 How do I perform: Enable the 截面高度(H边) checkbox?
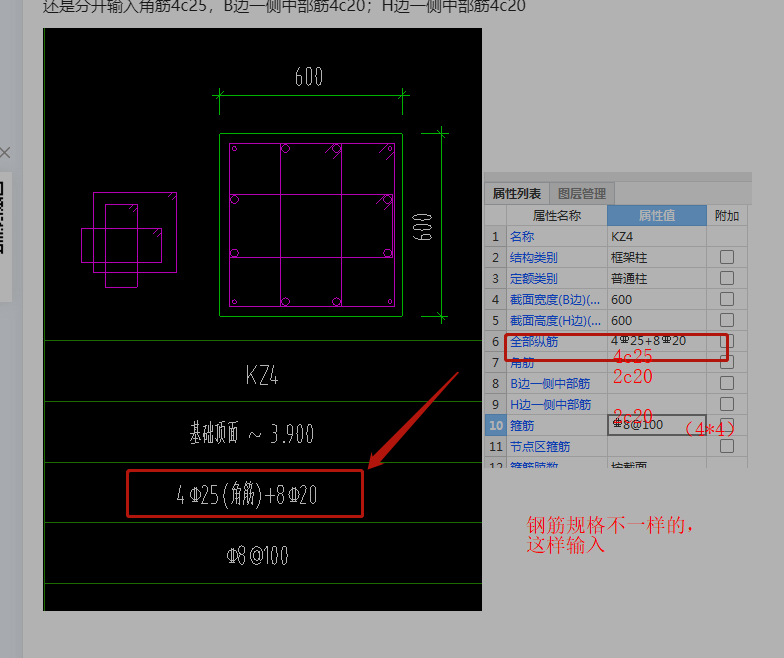click(x=726, y=320)
